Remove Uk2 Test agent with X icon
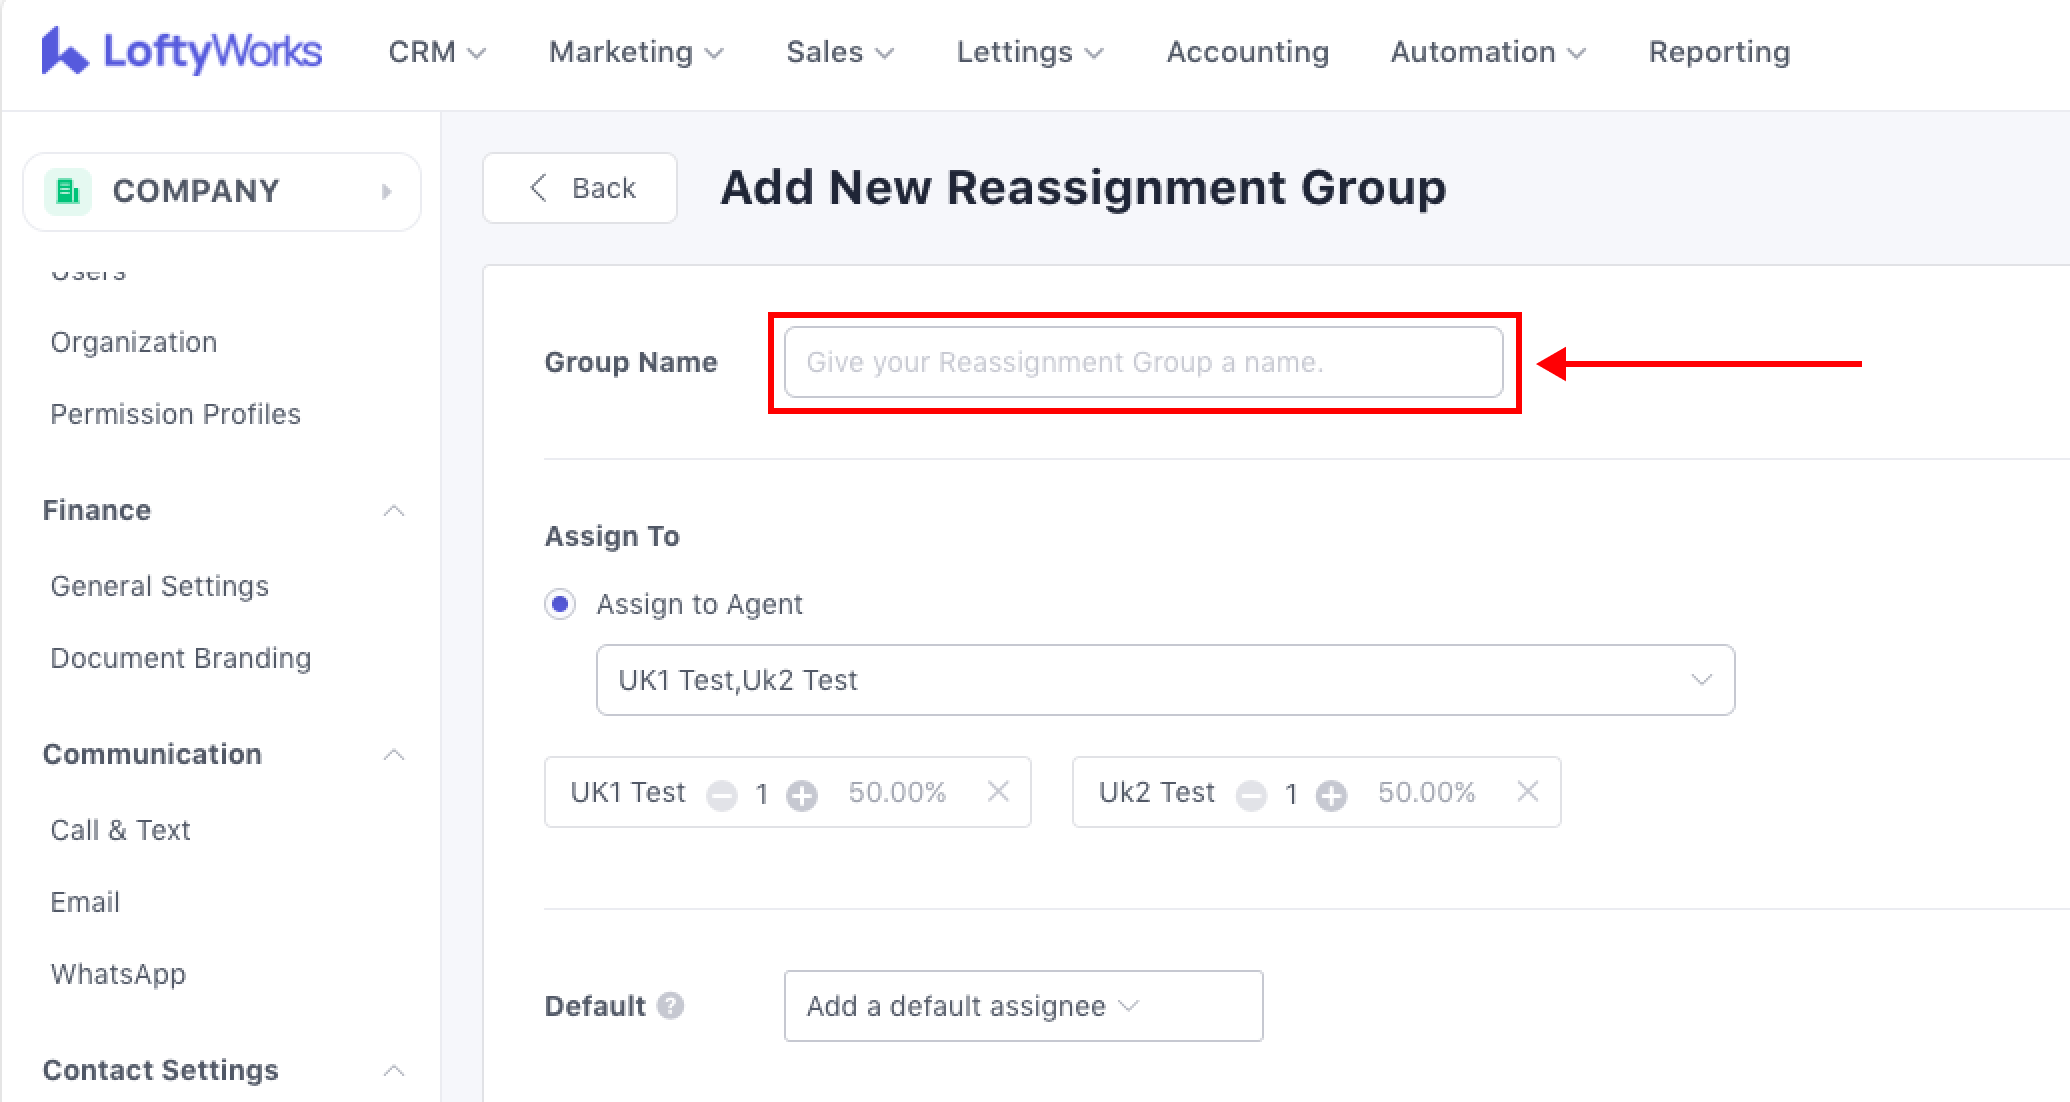This screenshot has width=2070, height=1102. [1527, 792]
